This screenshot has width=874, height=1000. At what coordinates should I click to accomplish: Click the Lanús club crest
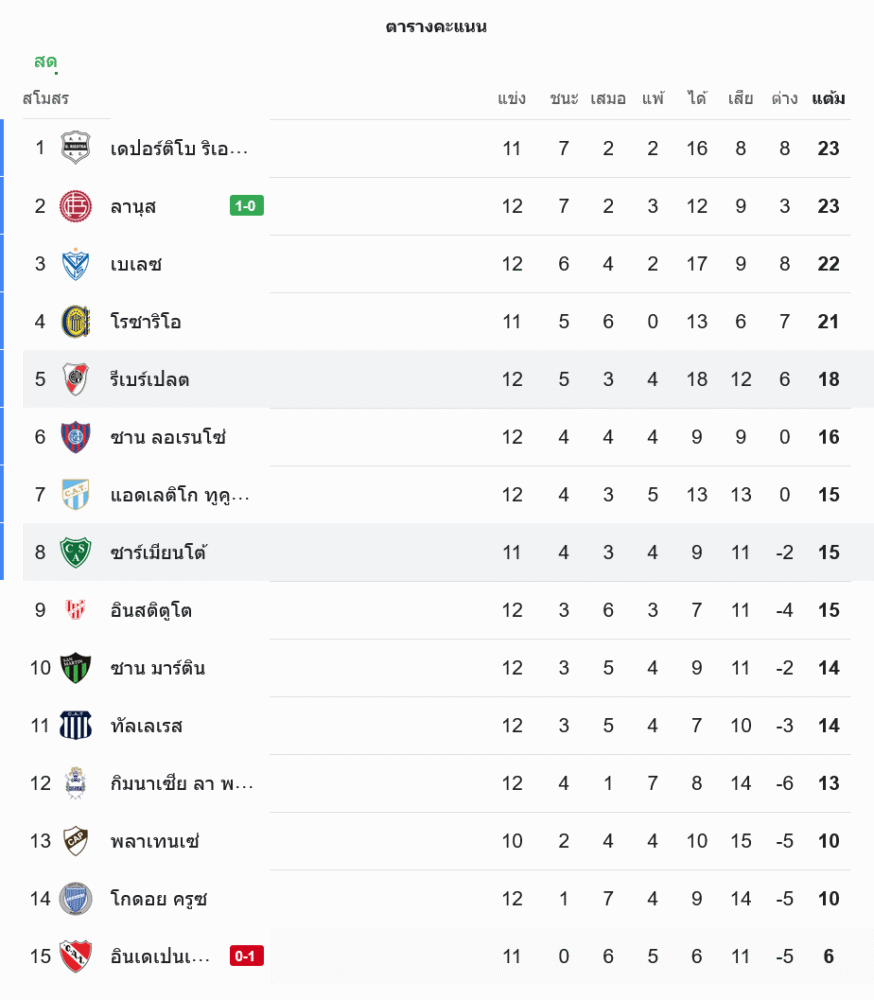pyautogui.click(x=75, y=206)
